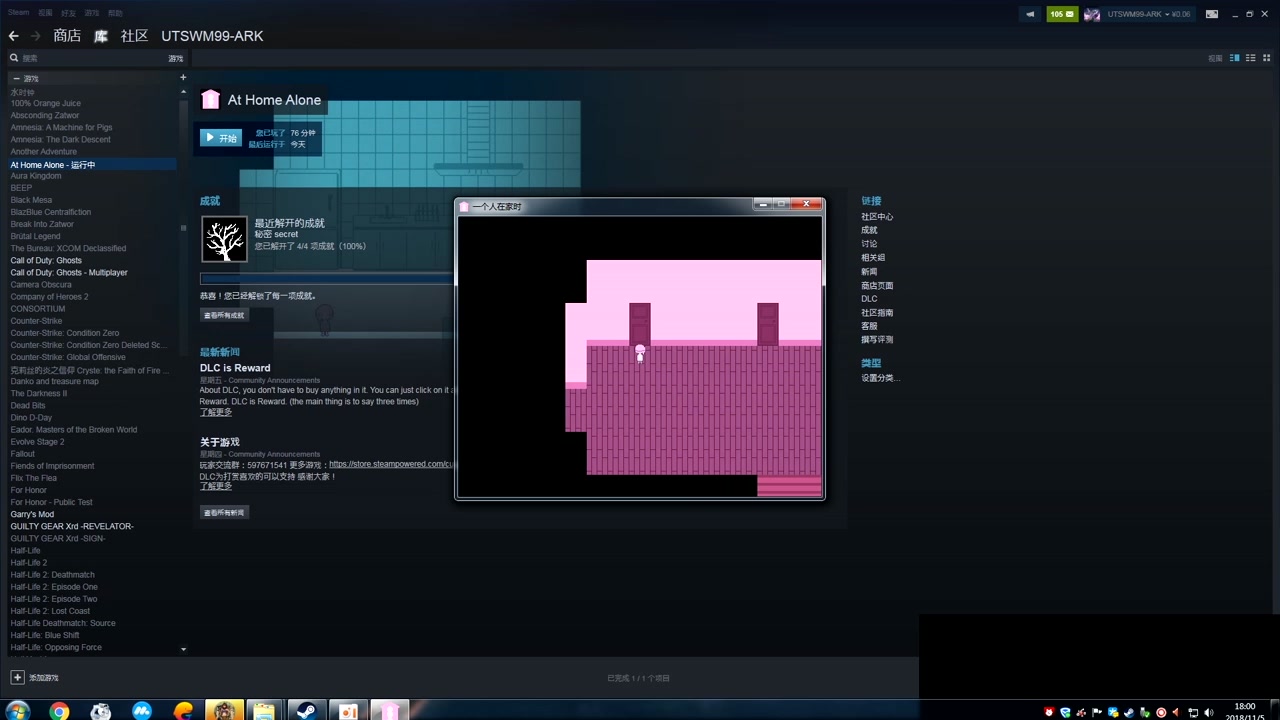1280x720 pixels.
Task: Open Chrome from the taskbar
Action: click(x=59, y=711)
